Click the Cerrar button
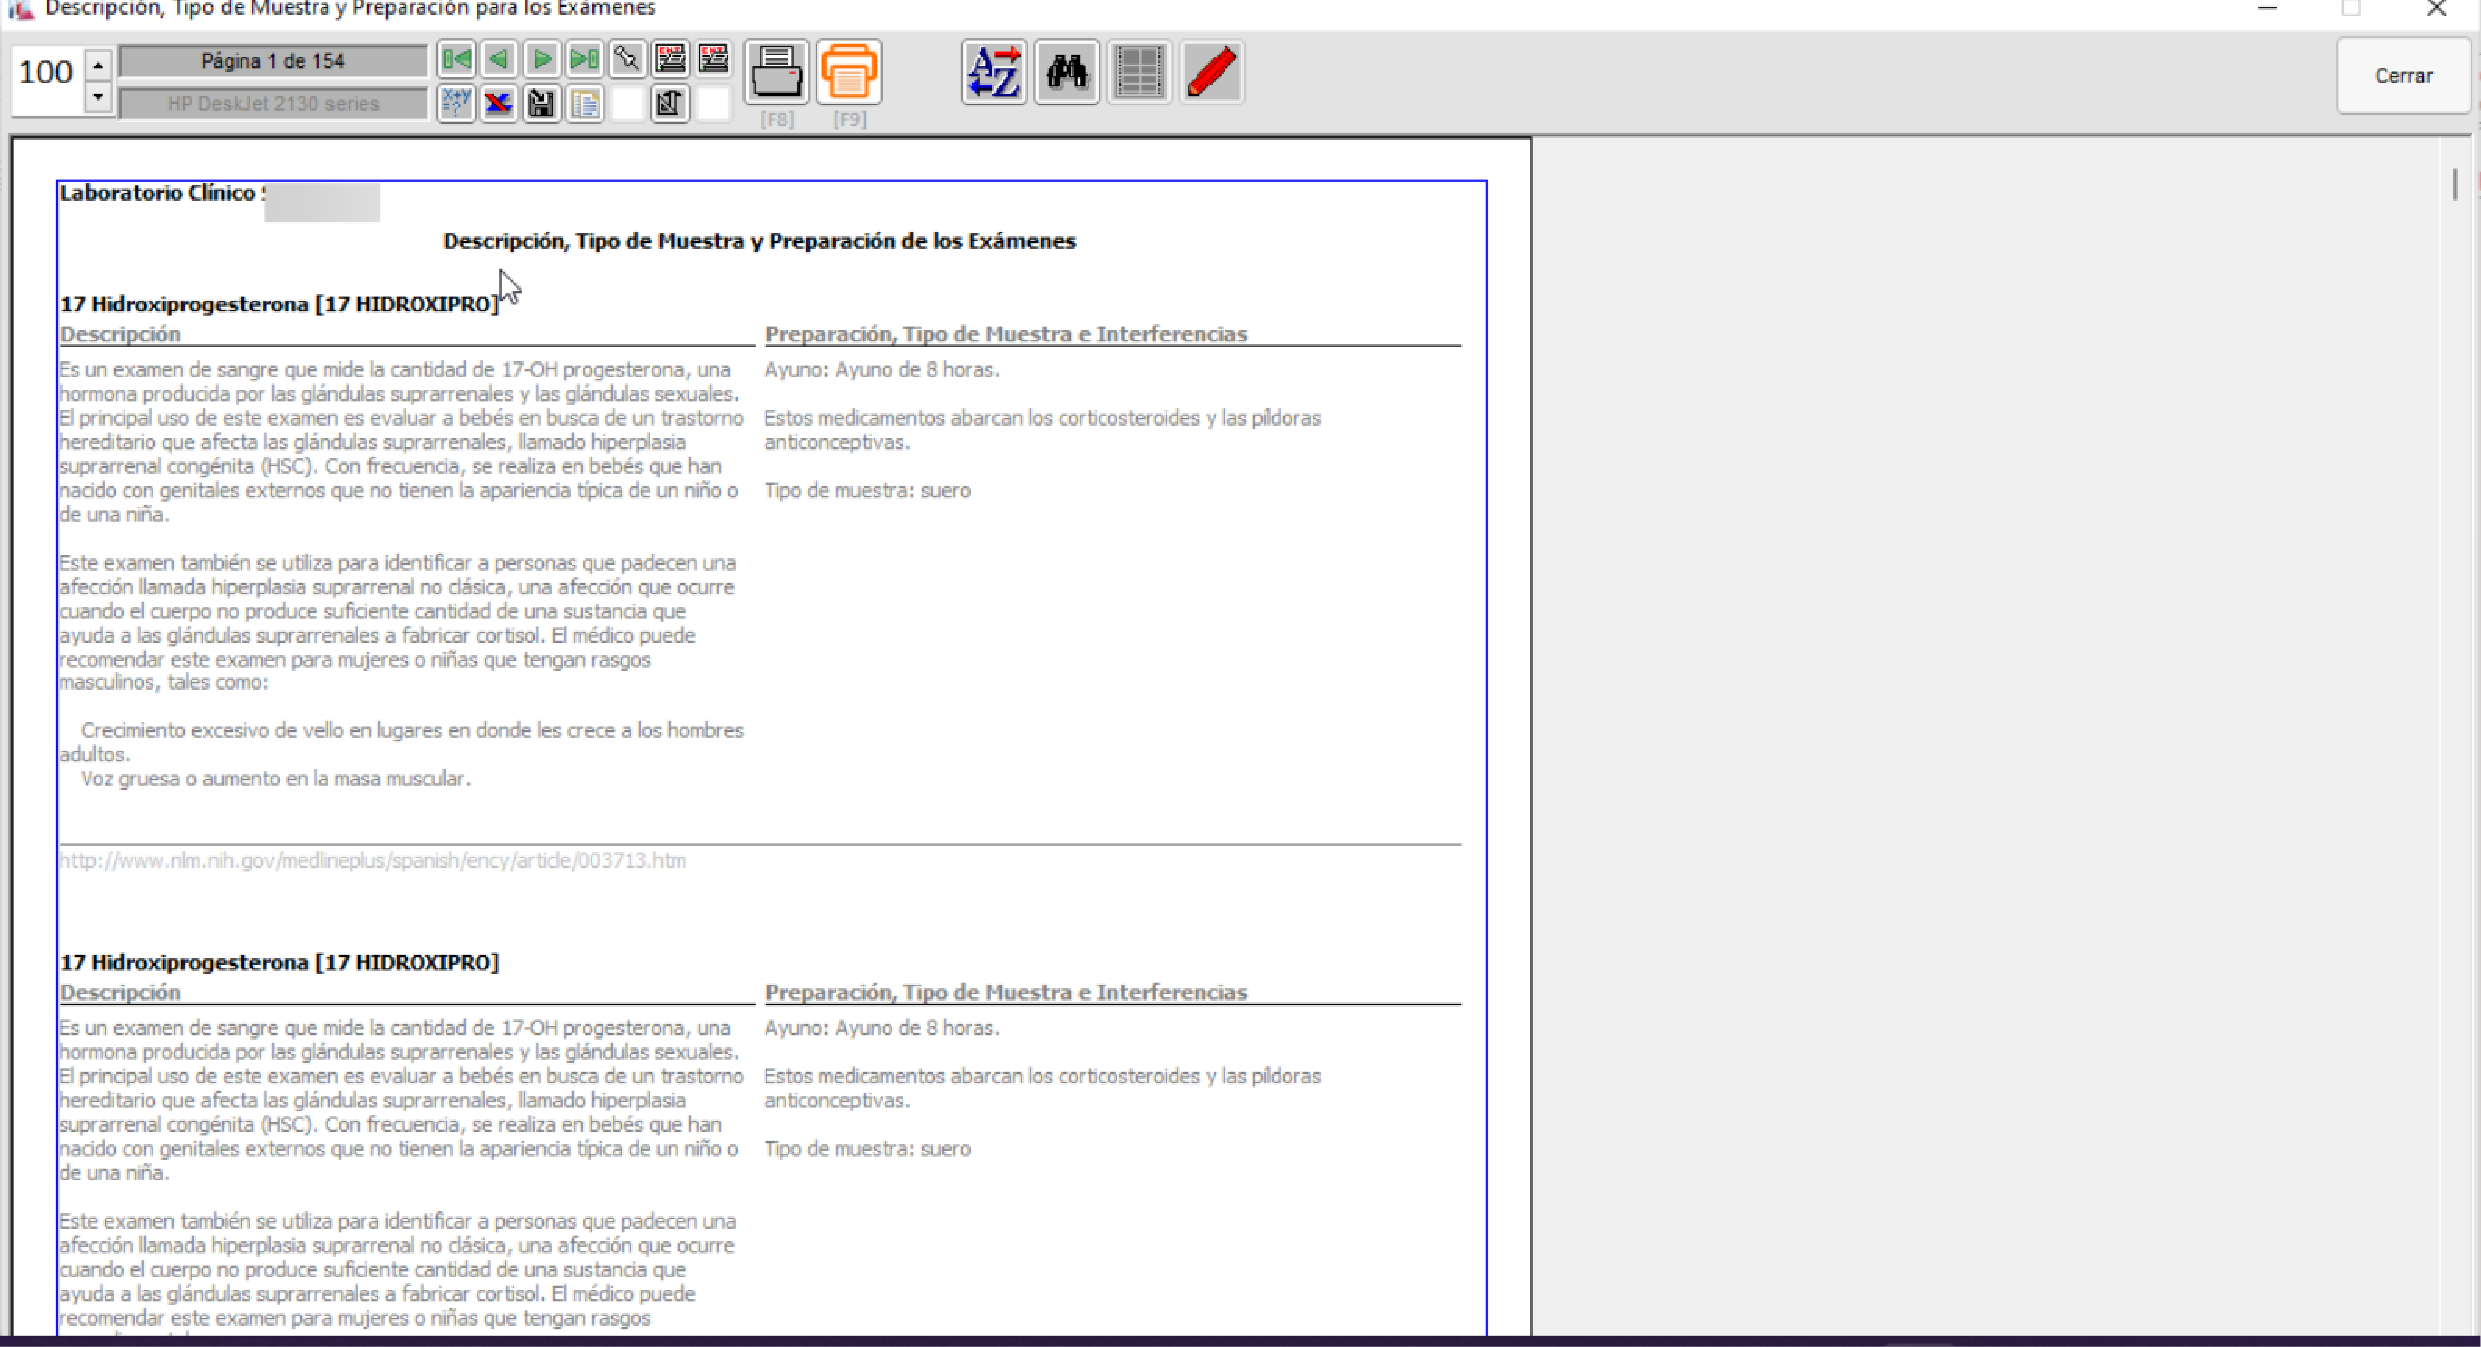The image size is (2481, 1347). 2403,76
